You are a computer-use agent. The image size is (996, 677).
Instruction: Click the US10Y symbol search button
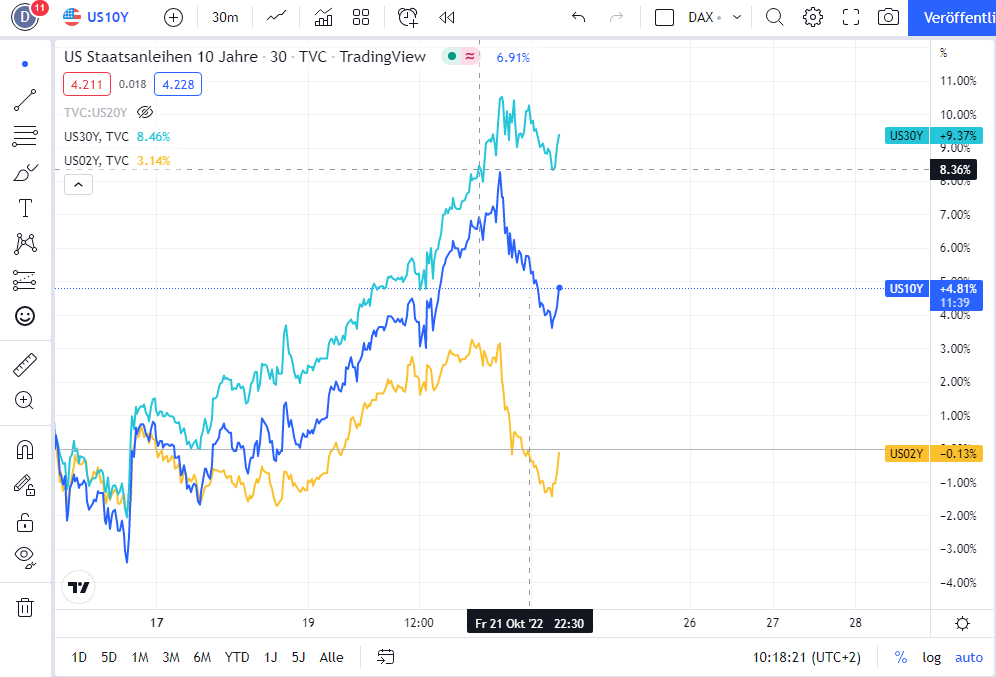pos(98,17)
